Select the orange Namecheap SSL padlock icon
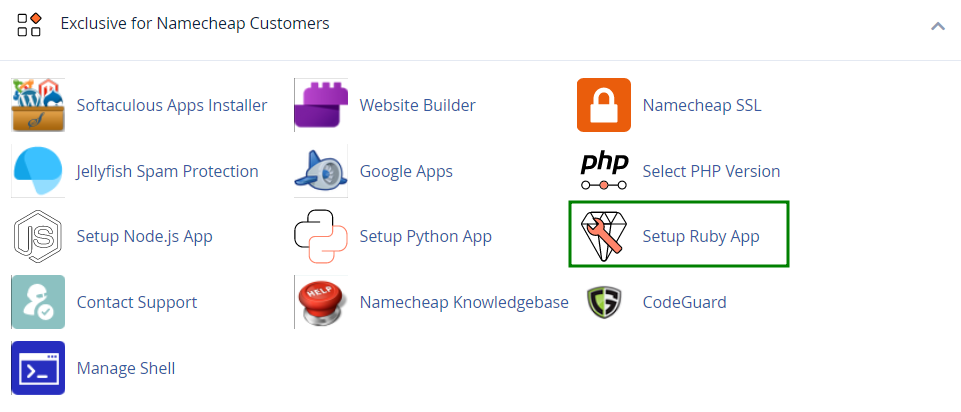Viewport: 961px width, 412px height. [x=604, y=105]
